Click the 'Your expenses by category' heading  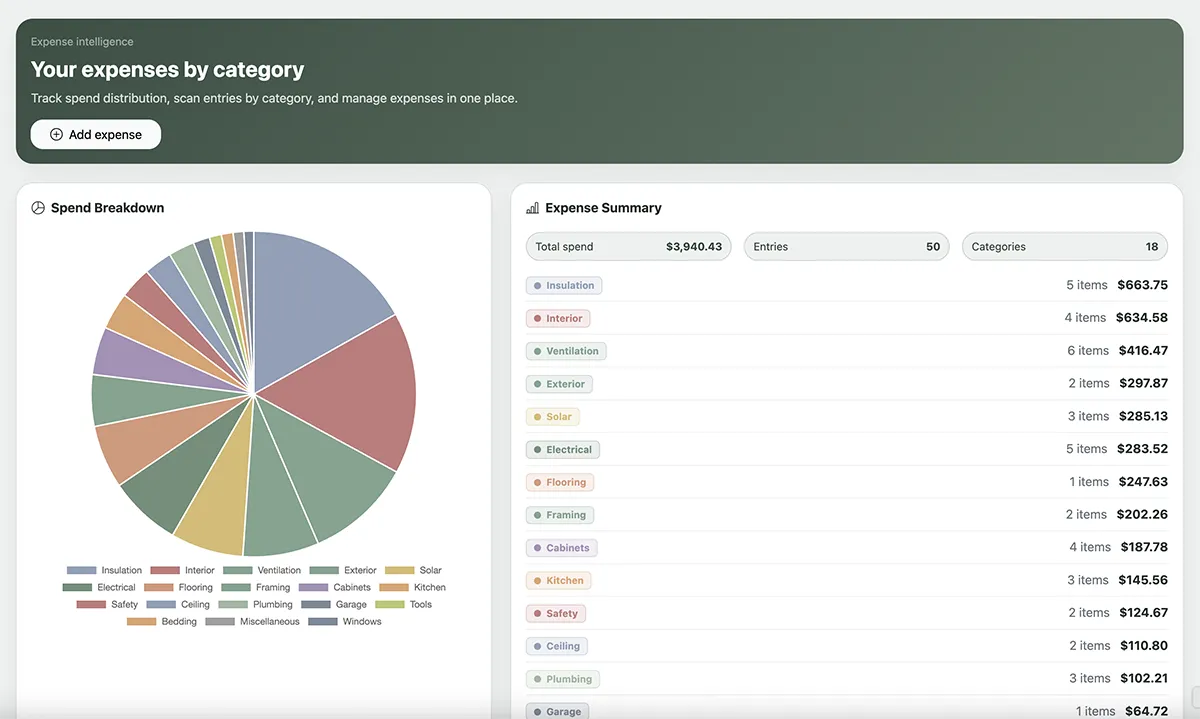click(167, 70)
